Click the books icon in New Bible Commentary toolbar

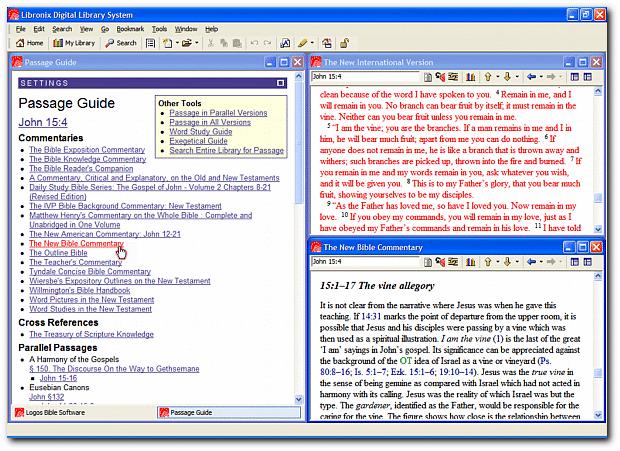471,262
